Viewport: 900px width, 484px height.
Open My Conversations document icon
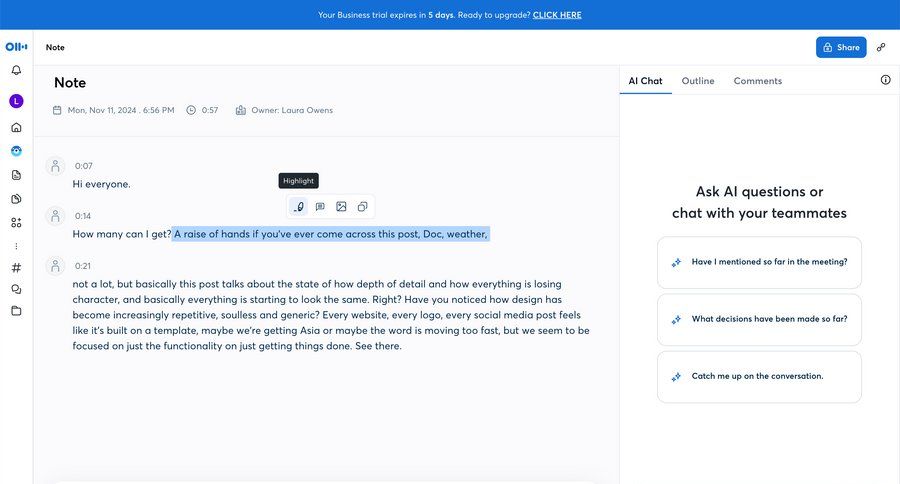(x=16, y=175)
